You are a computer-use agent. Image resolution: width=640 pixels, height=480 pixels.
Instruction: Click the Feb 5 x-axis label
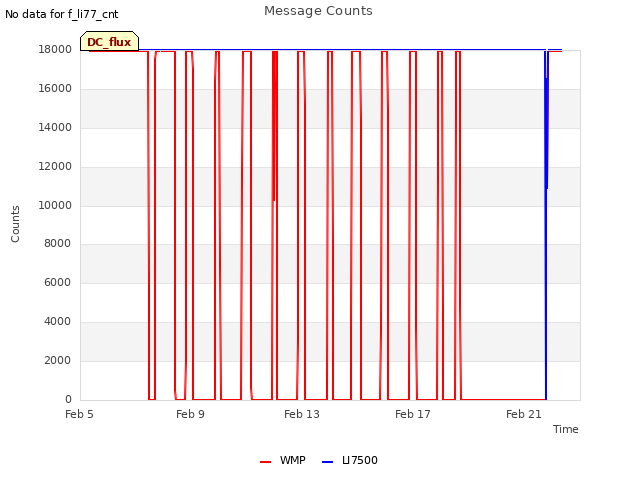pos(79,414)
